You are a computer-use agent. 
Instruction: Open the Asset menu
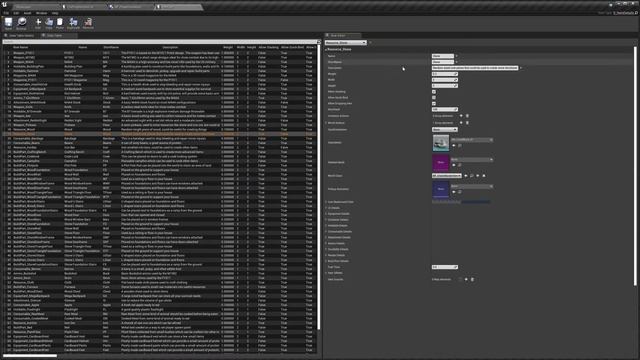pos(27,13)
